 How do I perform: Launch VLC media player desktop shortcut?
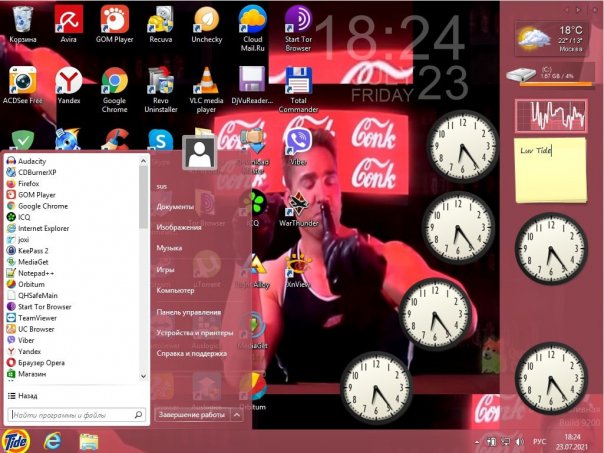(205, 83)
